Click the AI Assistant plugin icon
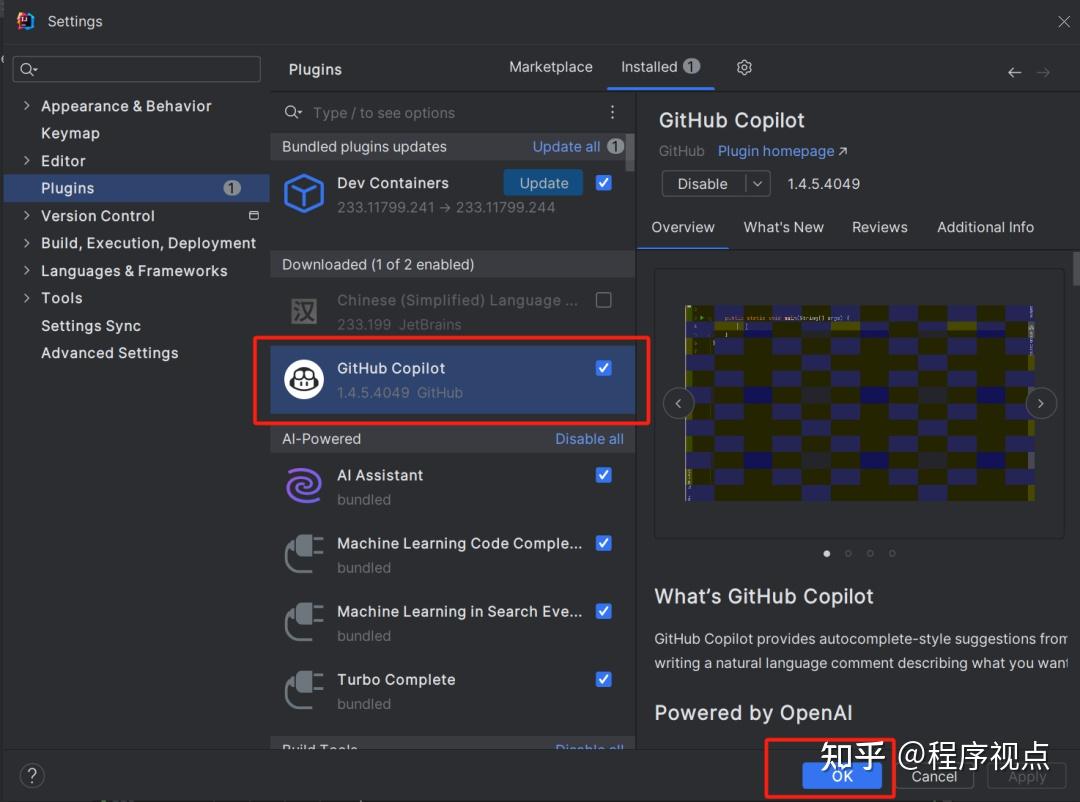1080x802 pixels. pyautogui.click(x=304, y=486)
